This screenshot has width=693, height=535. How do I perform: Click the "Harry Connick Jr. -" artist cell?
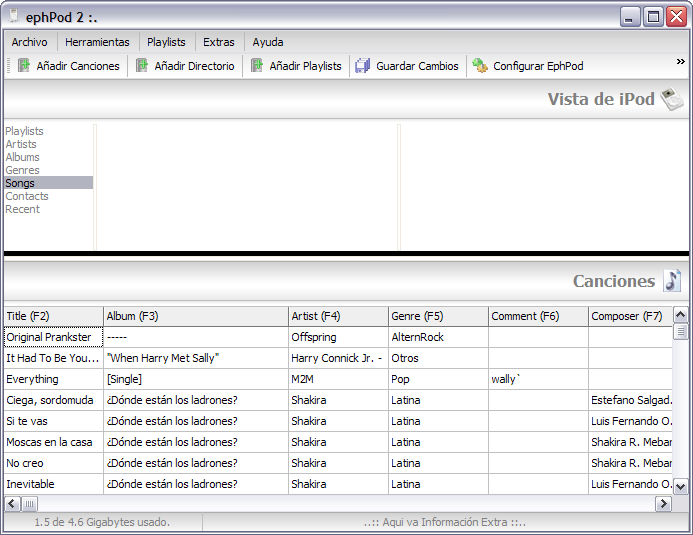coord(338,358)
